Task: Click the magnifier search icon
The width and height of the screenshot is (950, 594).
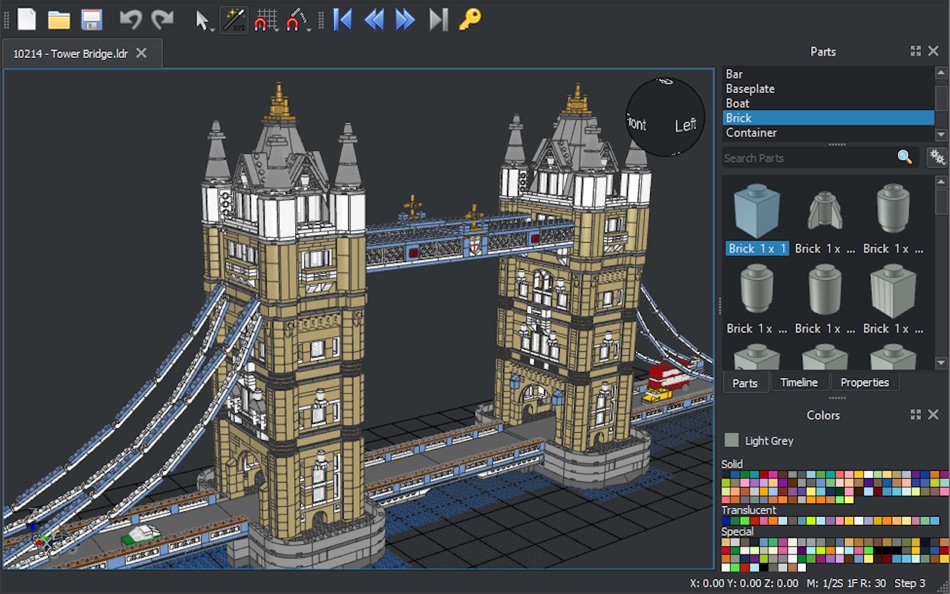Action: click(905, 158)
